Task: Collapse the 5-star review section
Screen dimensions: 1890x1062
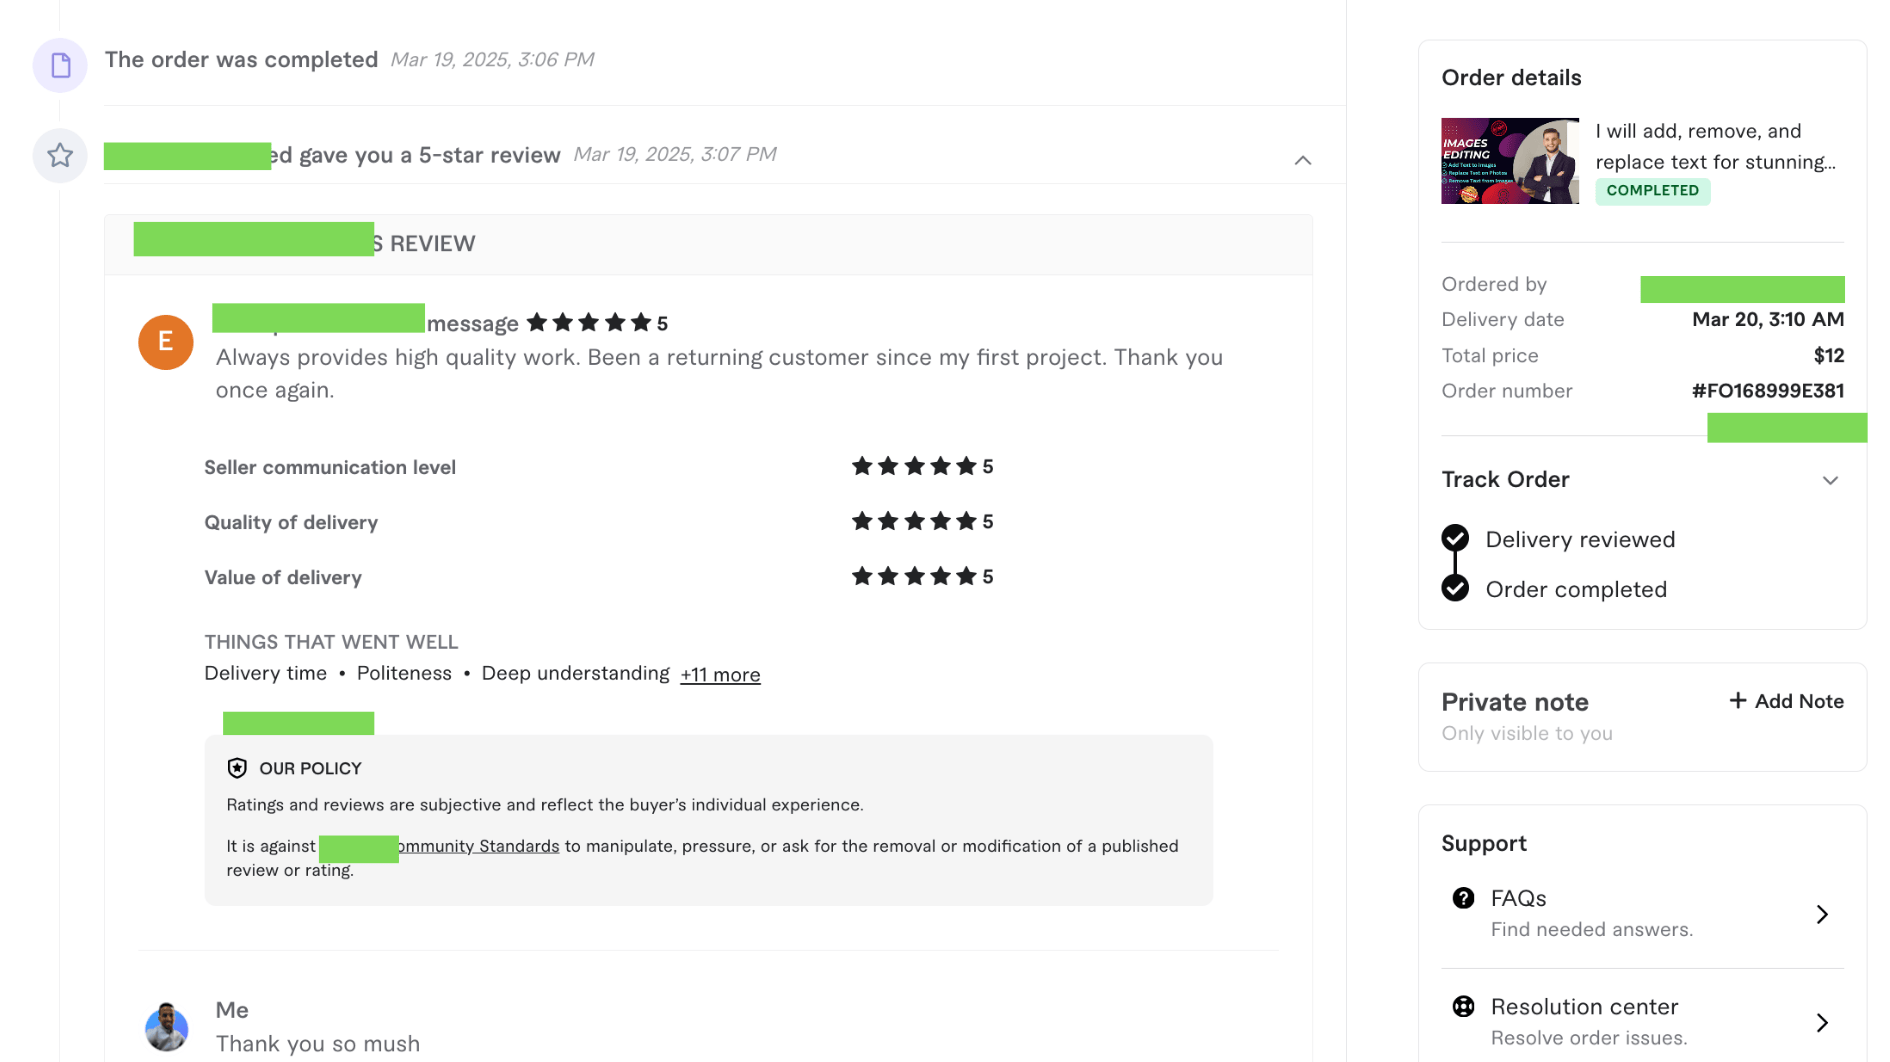Action: click(x=1302, y=160)
